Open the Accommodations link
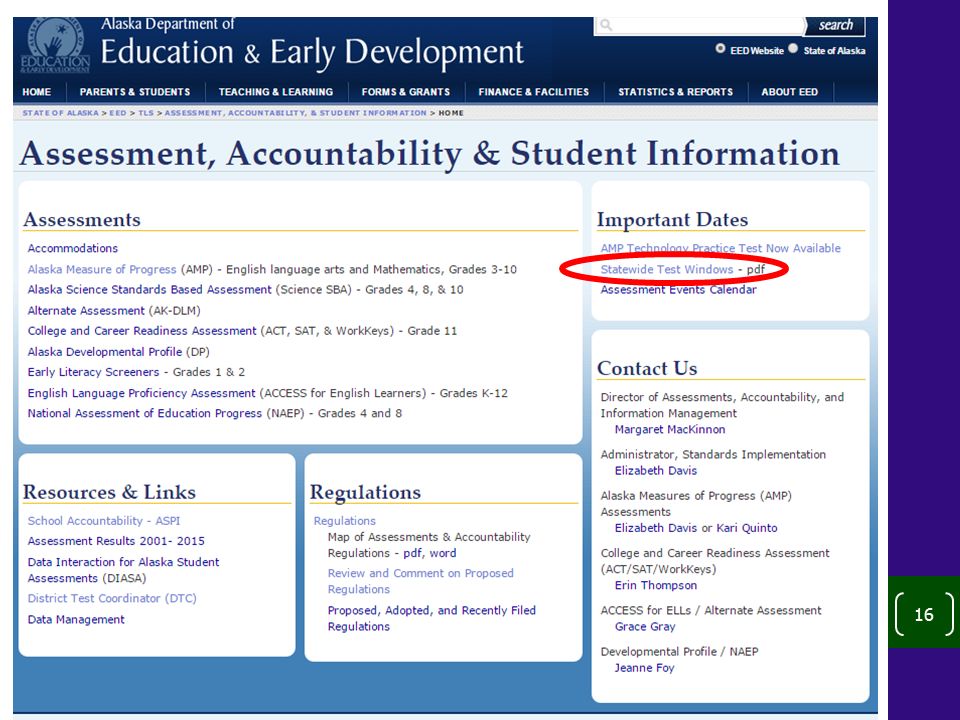 (x=73, y=248)
